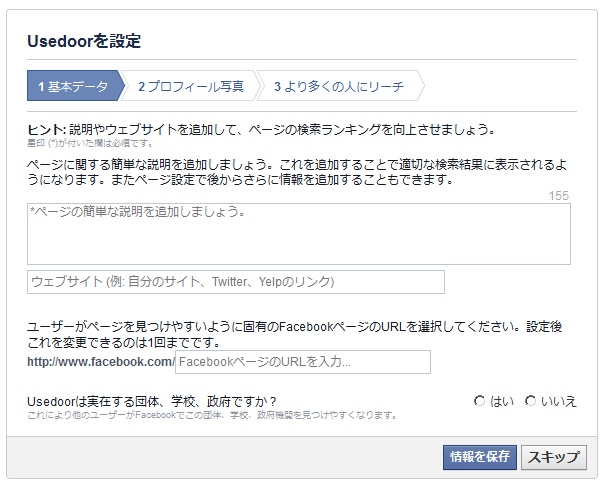
Task: Click the http://www.facebook.com/ prefix text
Action: [101, 362]
